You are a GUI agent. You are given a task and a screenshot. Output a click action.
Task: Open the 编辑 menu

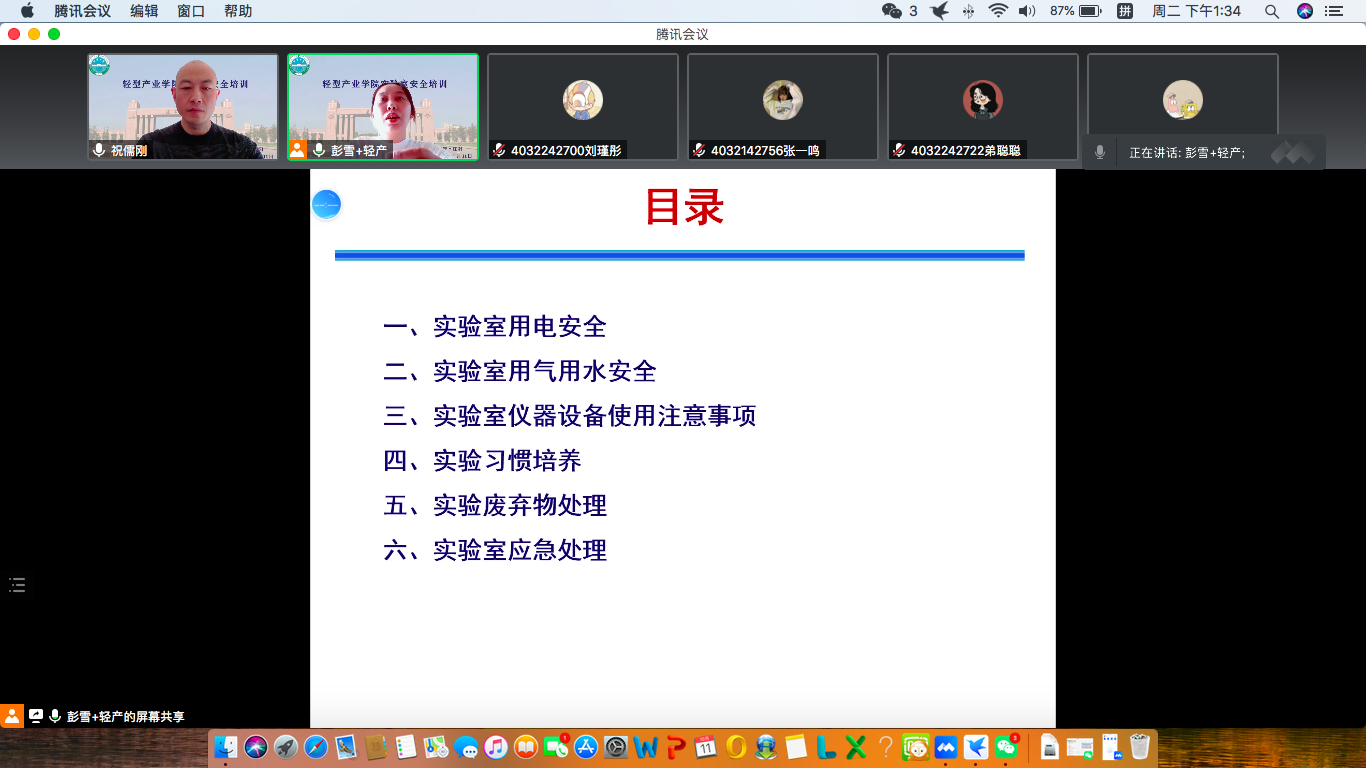144,11
